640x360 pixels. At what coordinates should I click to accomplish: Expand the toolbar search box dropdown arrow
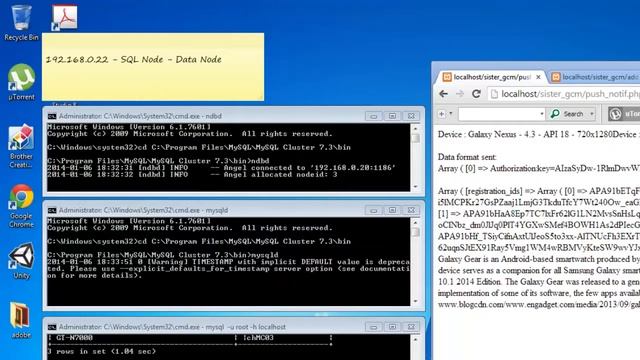tap(542, 114)
